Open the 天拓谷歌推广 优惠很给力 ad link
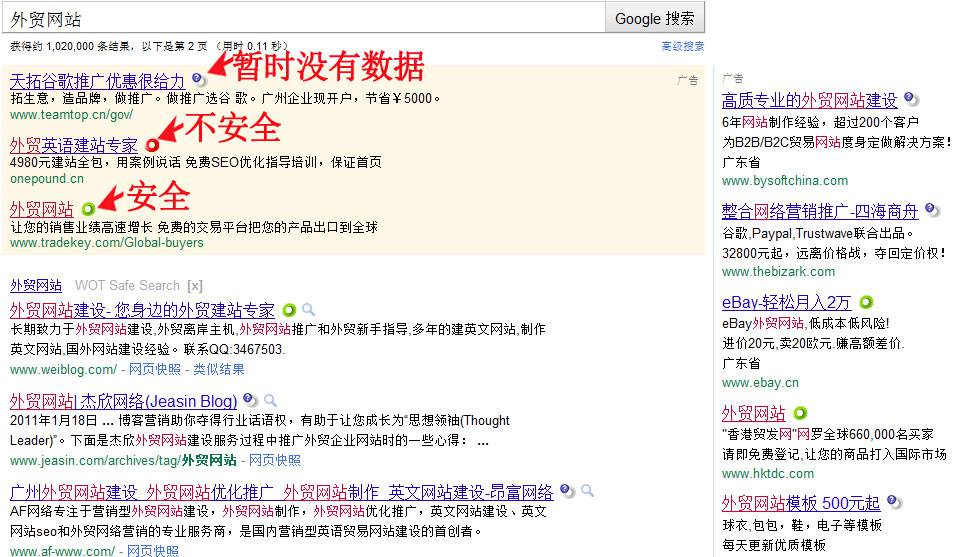This screenshot has width=959, height=557. point(97,81)
